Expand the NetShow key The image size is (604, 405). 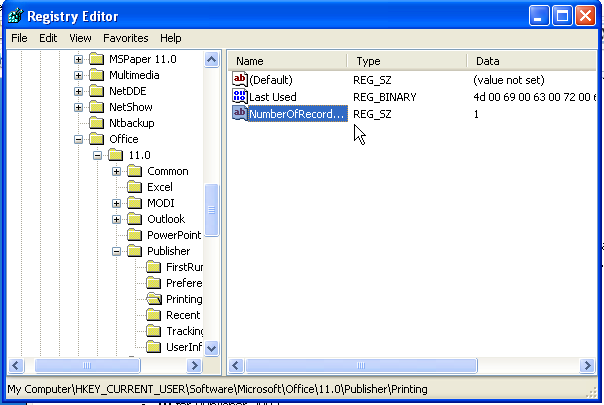click(78, 107)
